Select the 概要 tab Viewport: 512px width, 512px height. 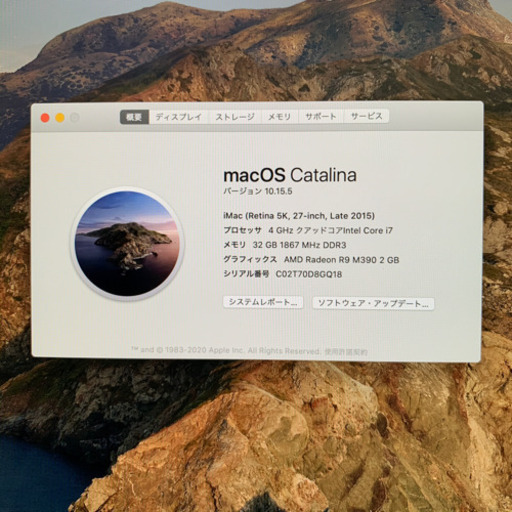[x=134, y=117]
